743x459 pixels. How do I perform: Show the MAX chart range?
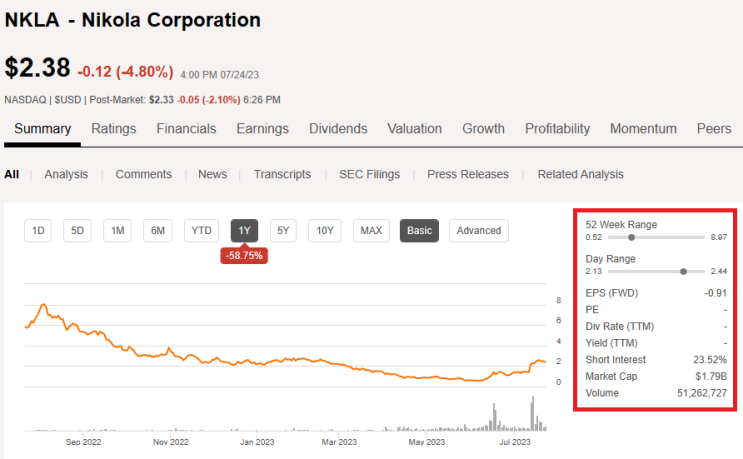(371, 231)
